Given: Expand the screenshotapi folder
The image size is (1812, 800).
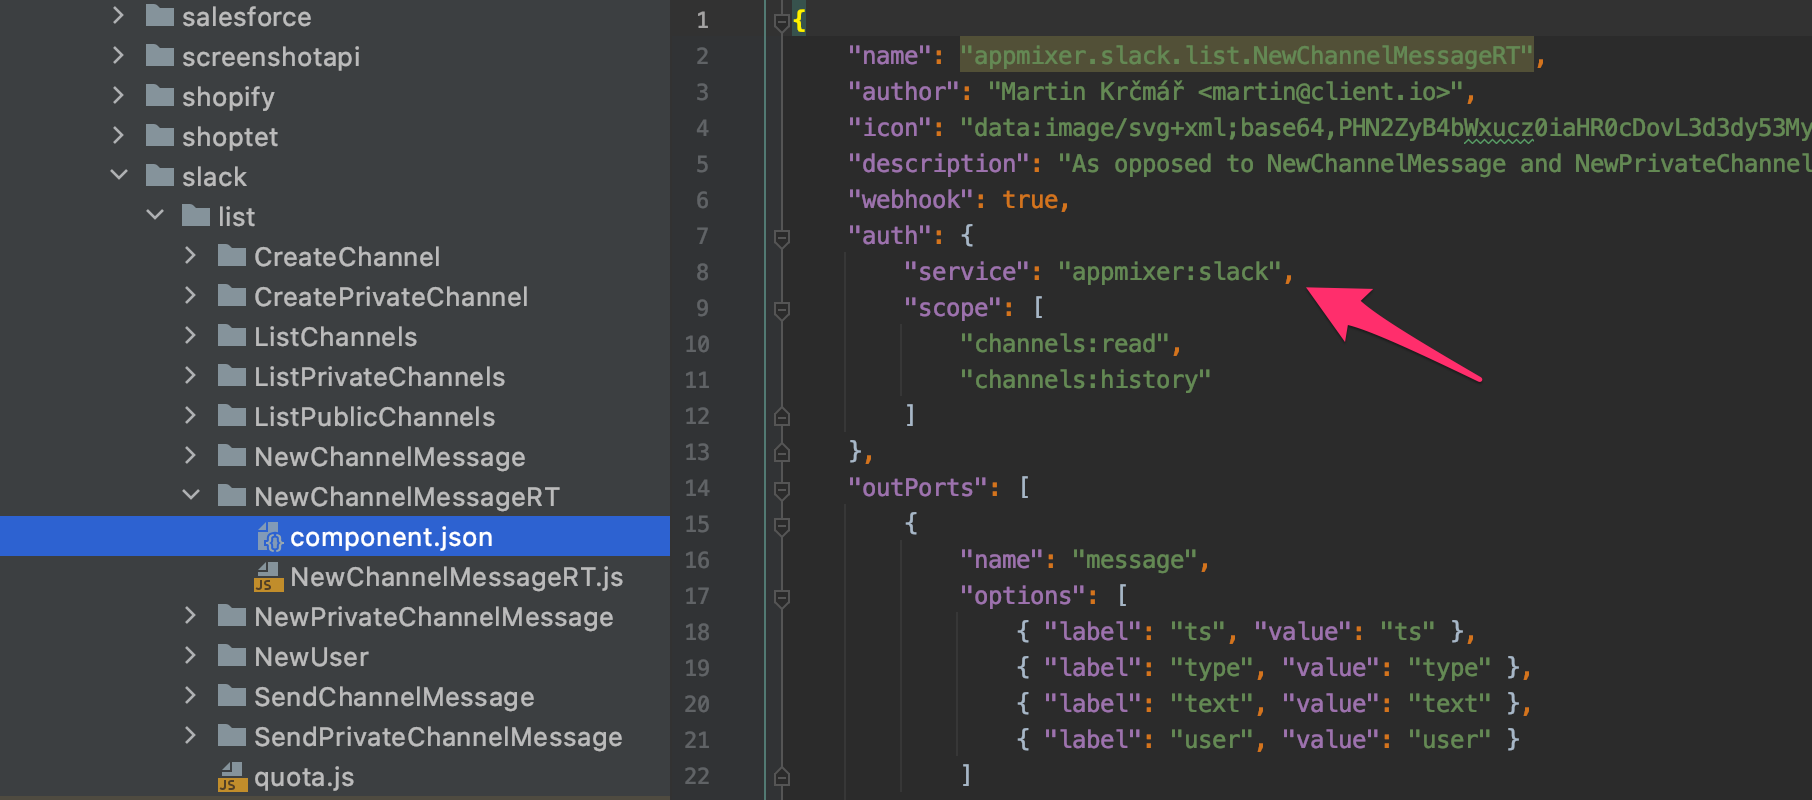Looking at the screenshot, I should (x=118, y=55).
